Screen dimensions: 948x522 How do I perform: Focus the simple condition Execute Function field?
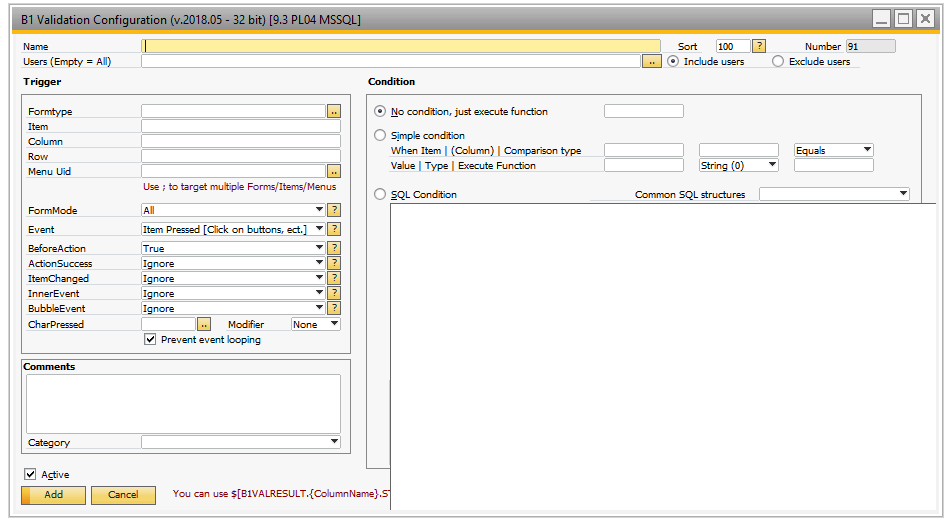(834, 165)
